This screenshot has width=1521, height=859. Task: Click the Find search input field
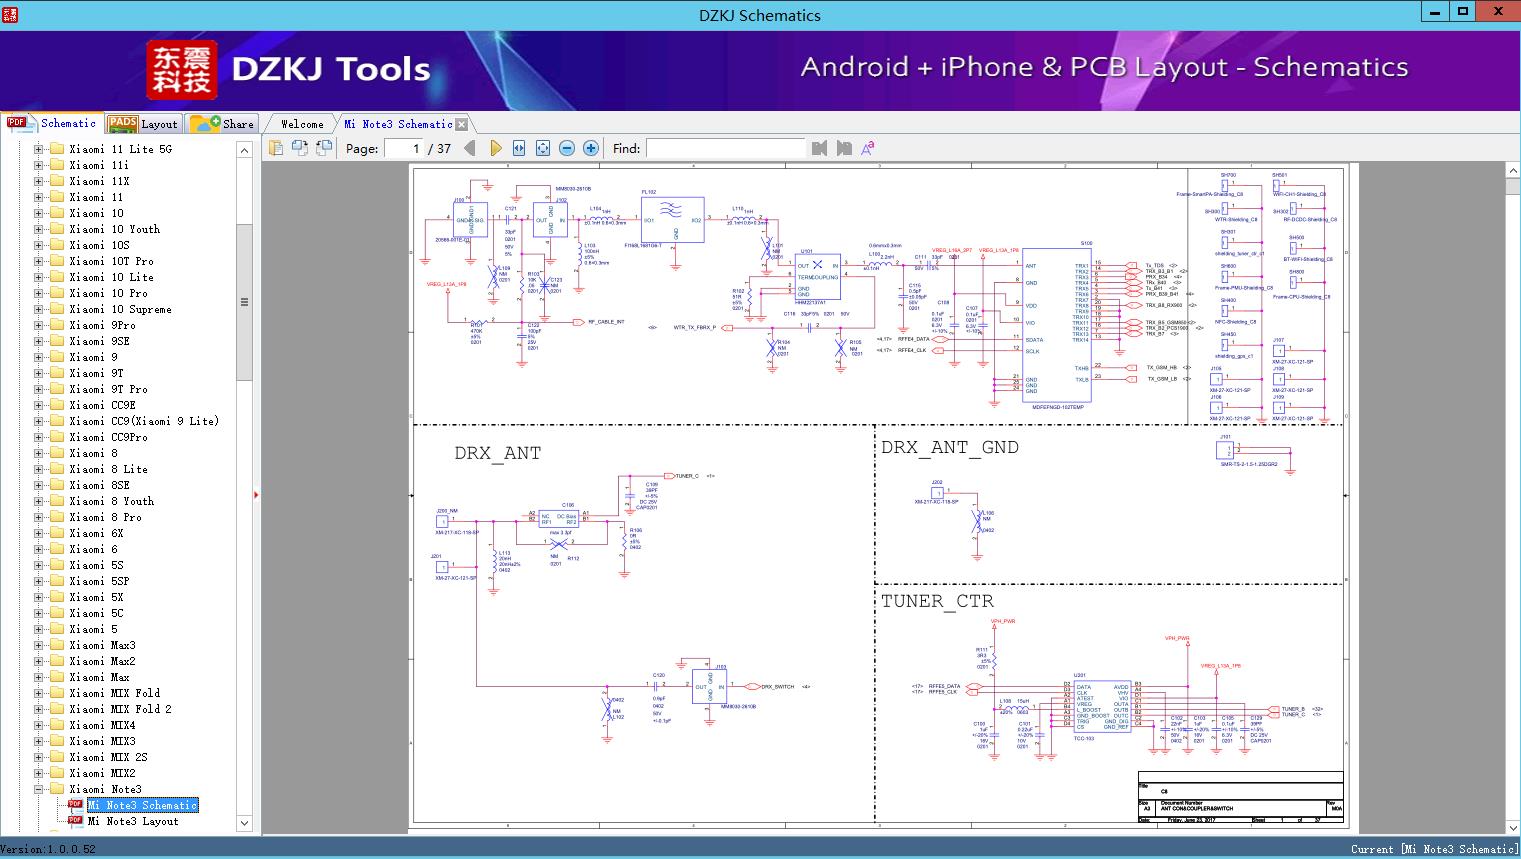click(x=725, y=148)
